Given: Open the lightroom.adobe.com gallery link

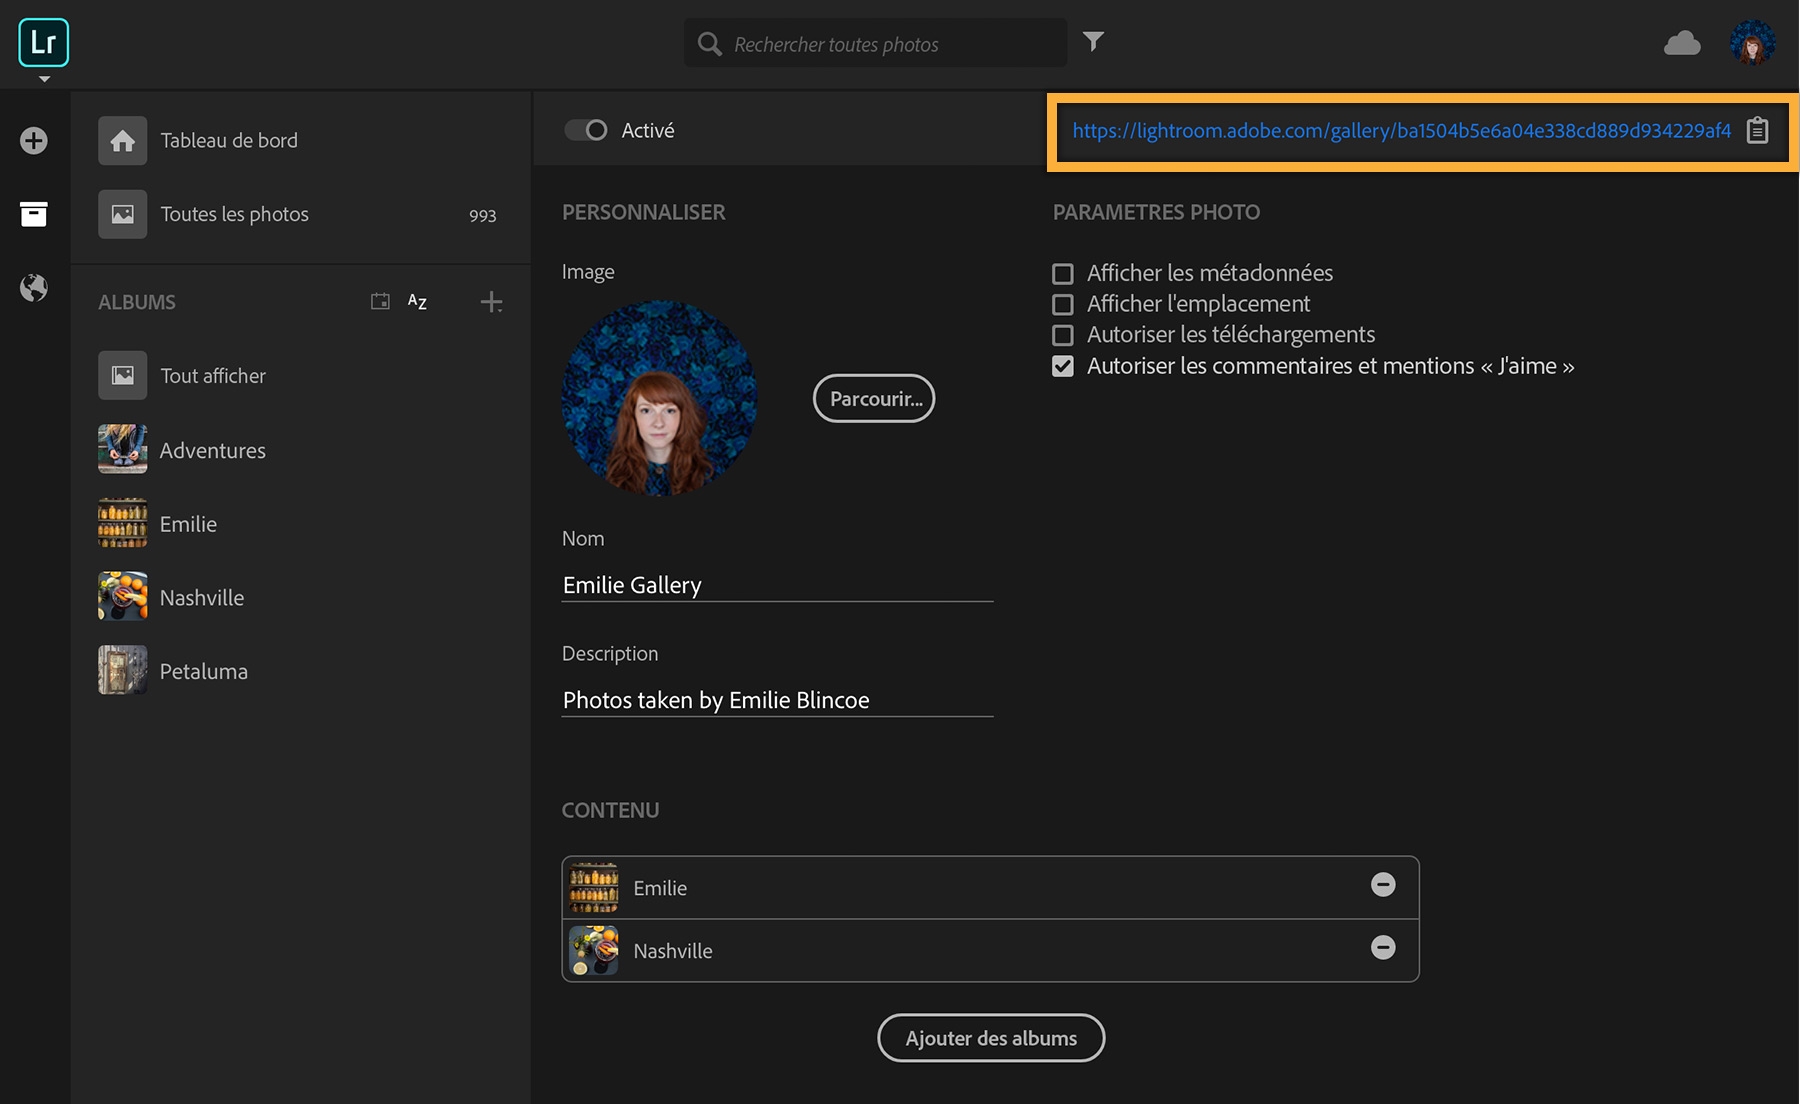Looking at the screenshot, I should (x=1402, y=130).
